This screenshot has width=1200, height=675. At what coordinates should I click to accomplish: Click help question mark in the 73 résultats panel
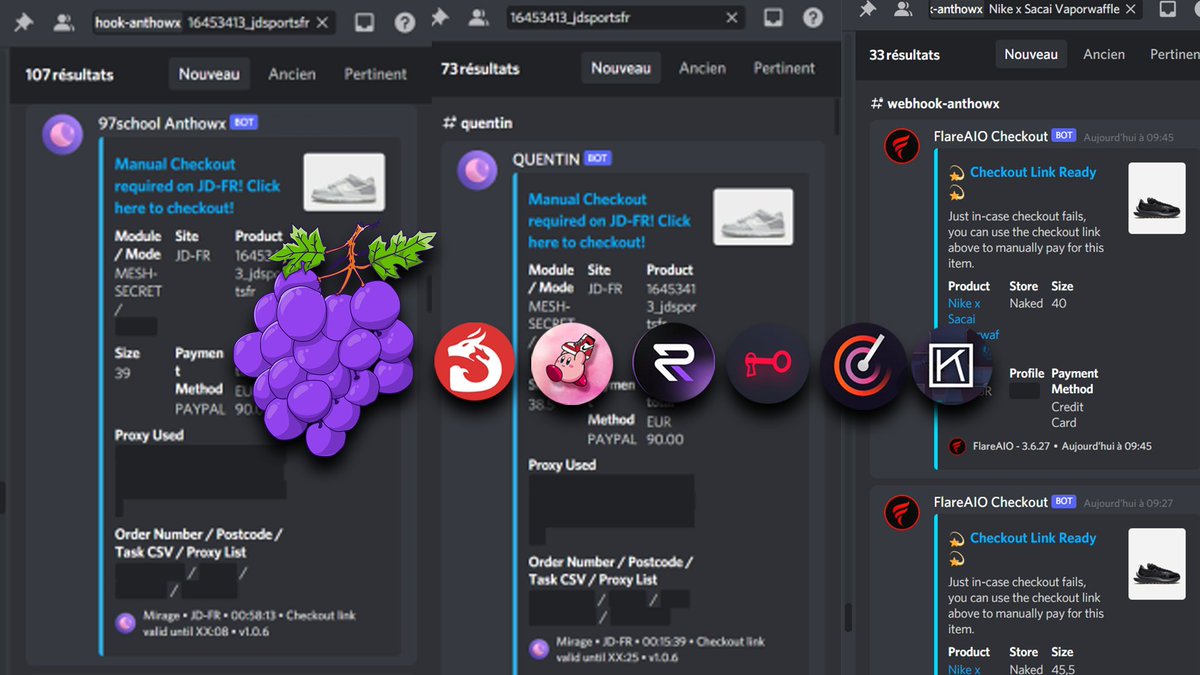tap(813, 17)
